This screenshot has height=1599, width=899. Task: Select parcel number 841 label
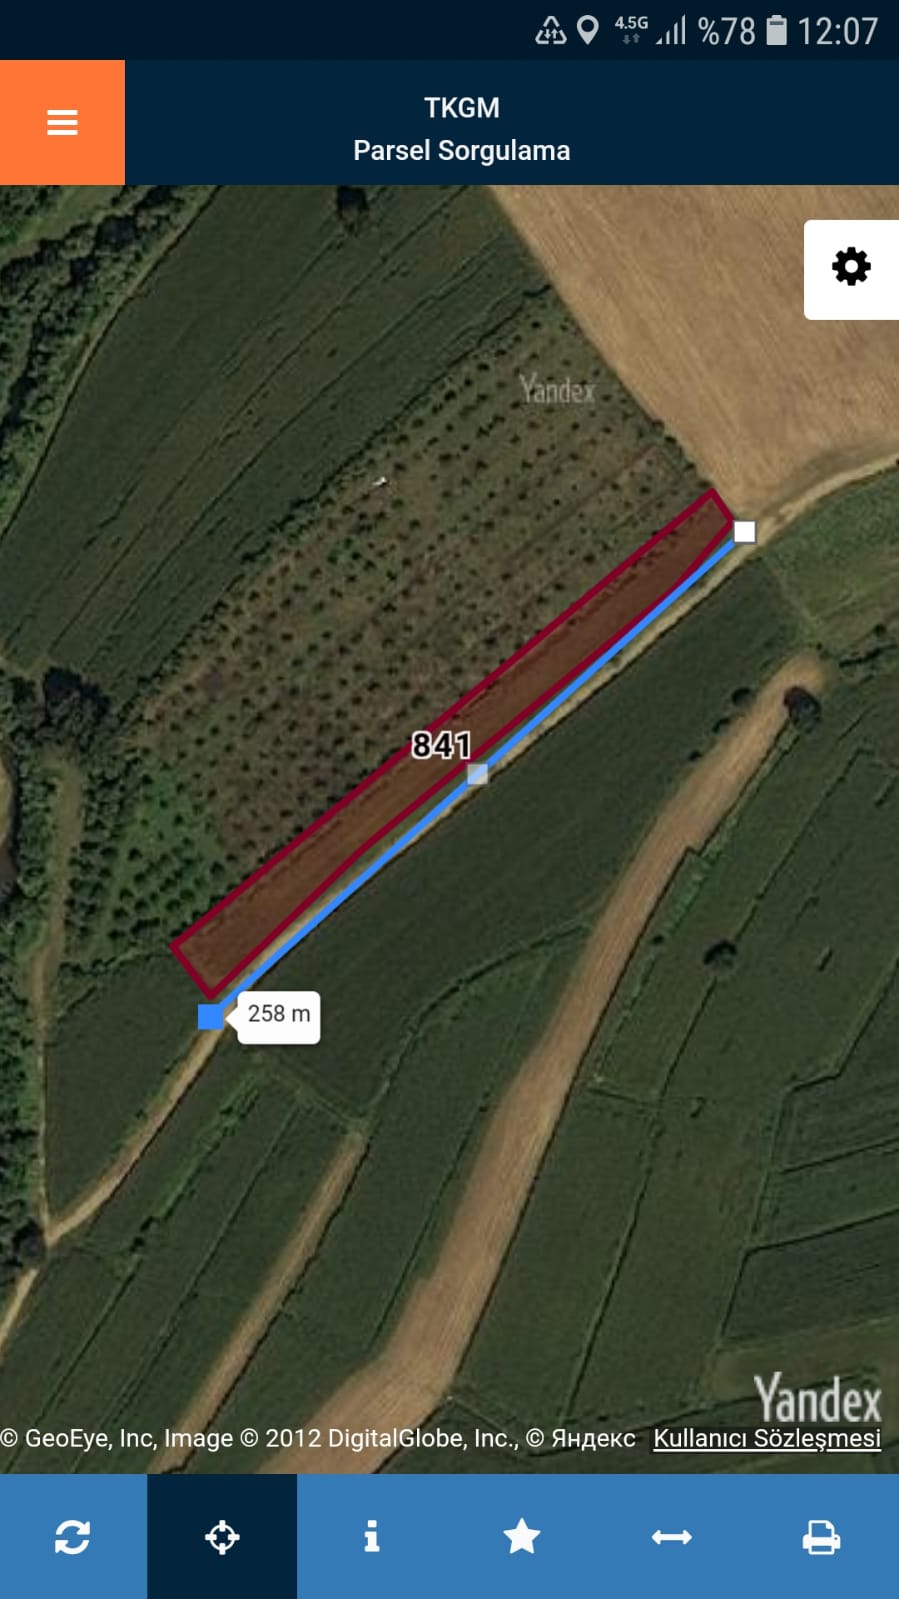[441, 745]
